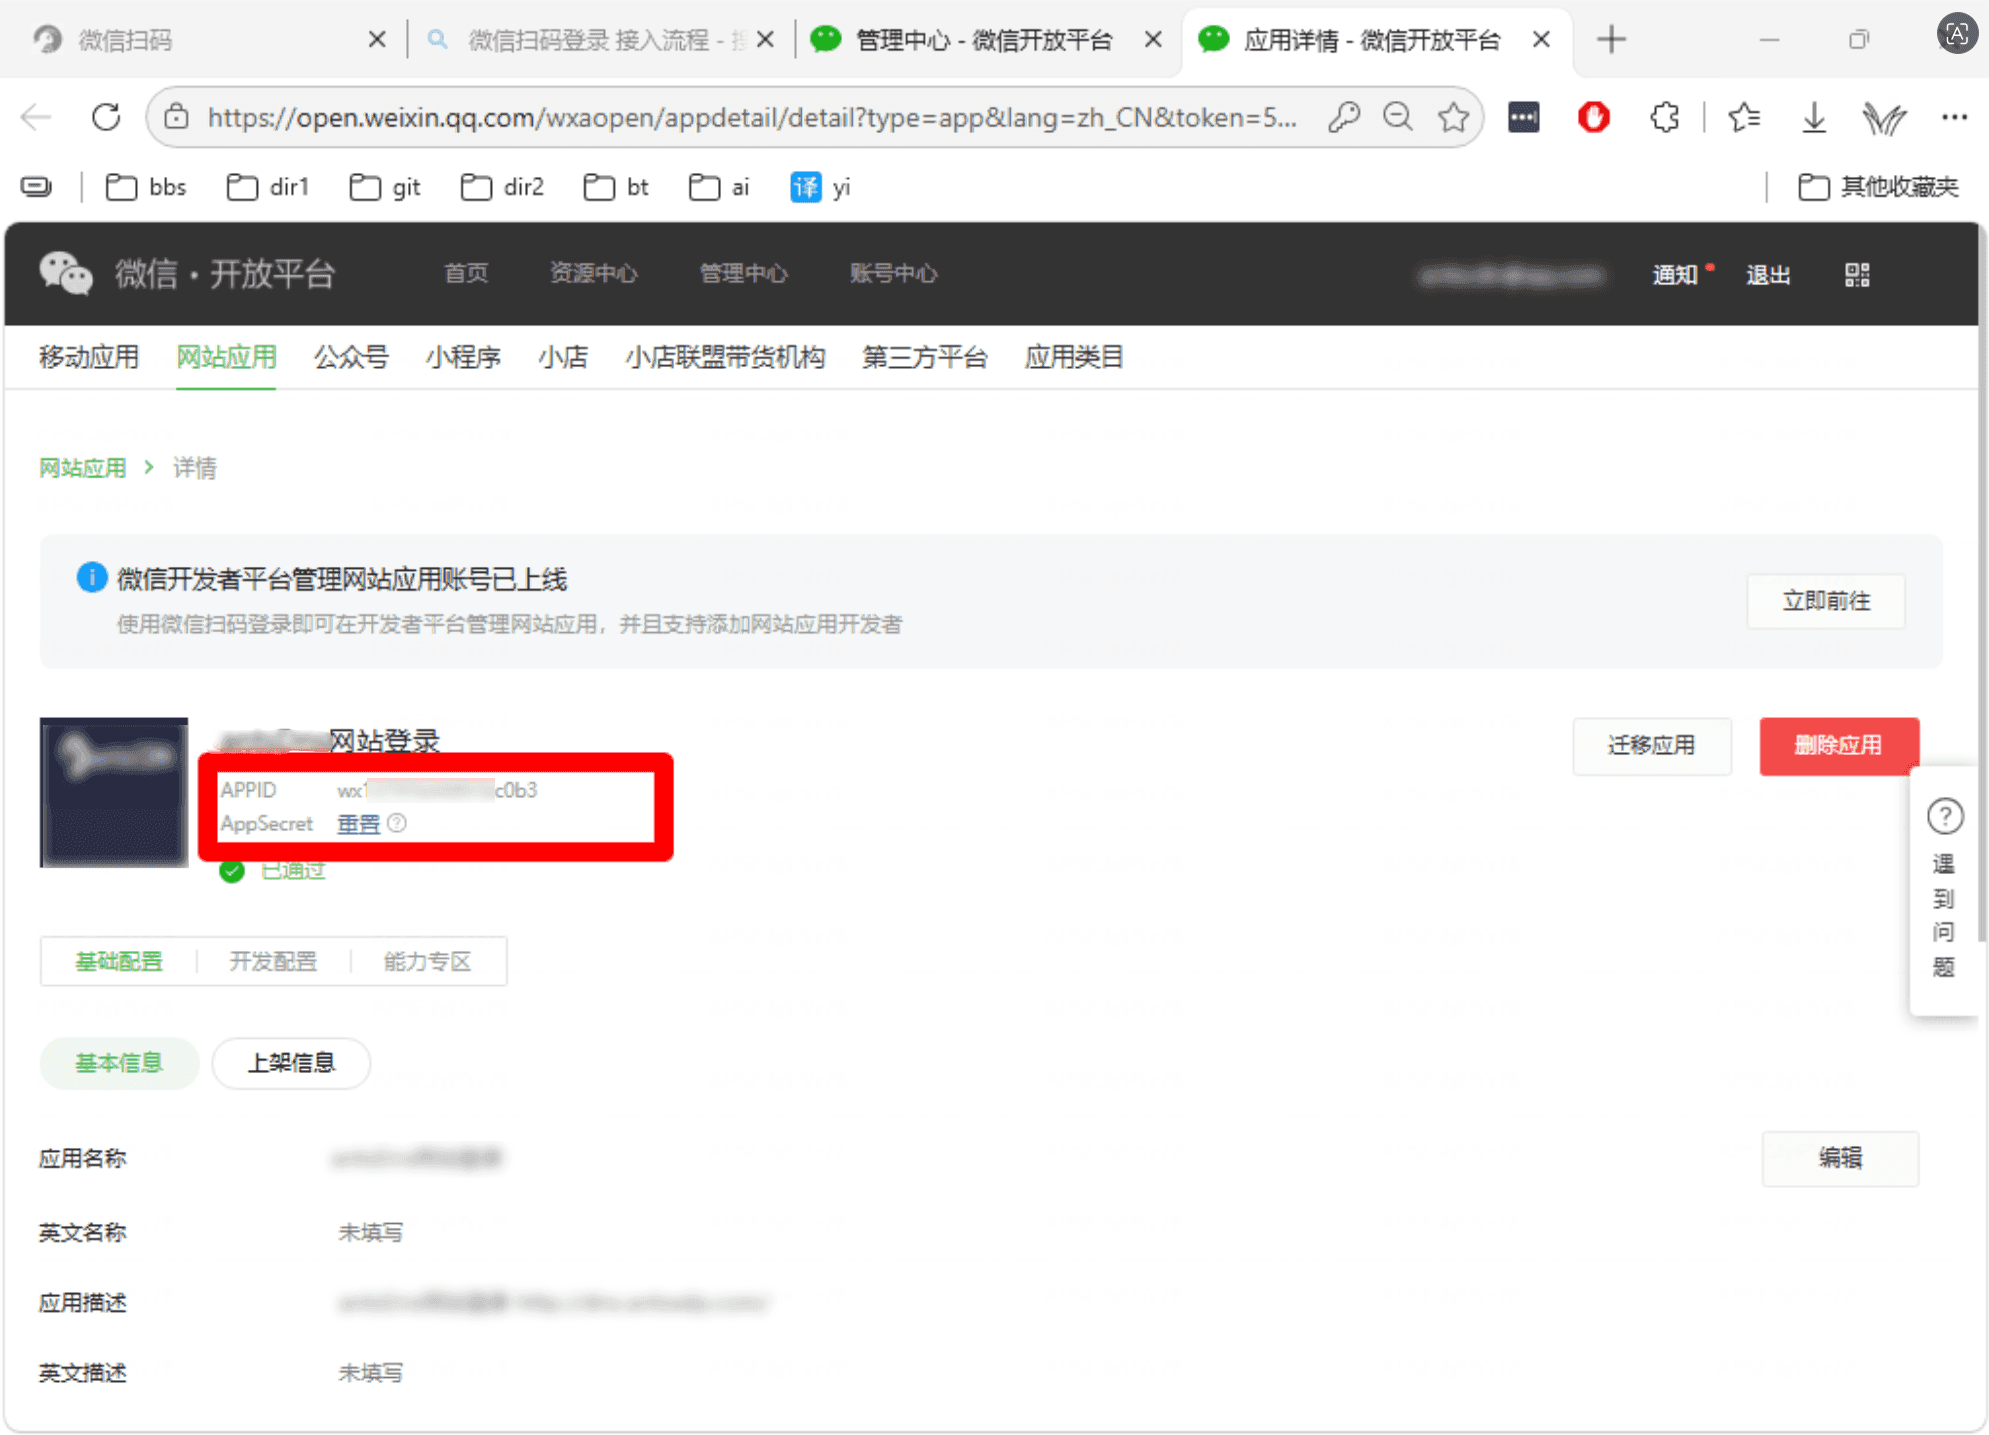This screenshot has height=1435, width=1989.
Task: Switch to 能力专区 section
Action: [427, 961]
